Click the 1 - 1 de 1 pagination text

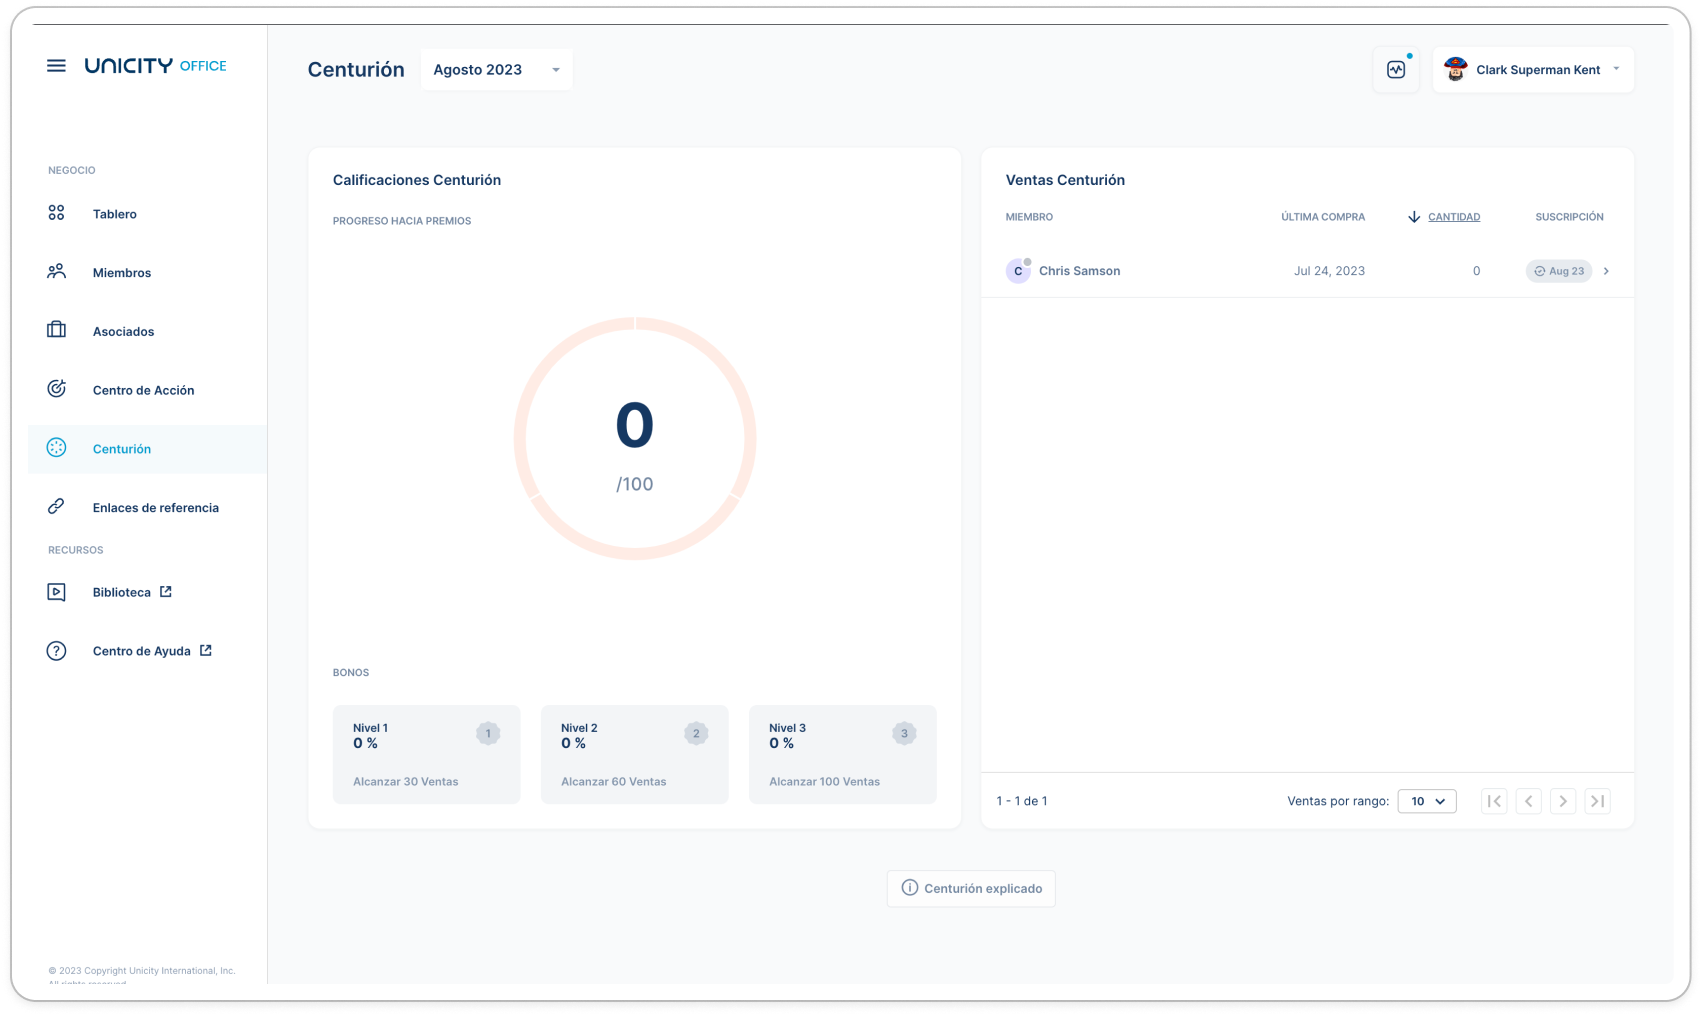(1022, 801)
